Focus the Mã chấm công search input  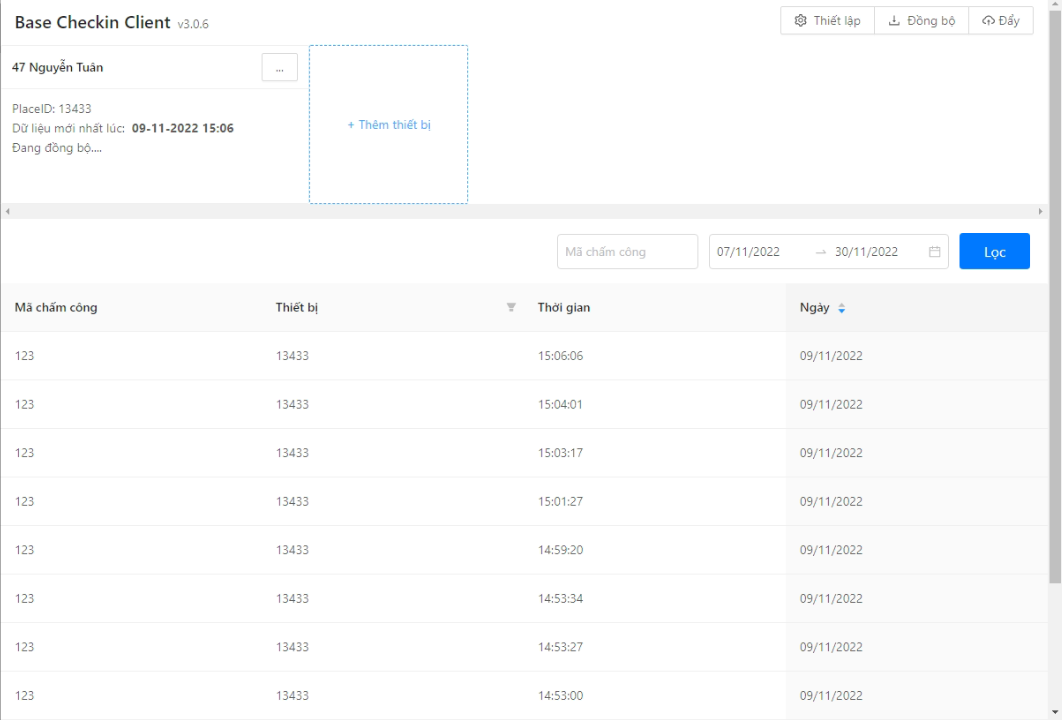627,252
